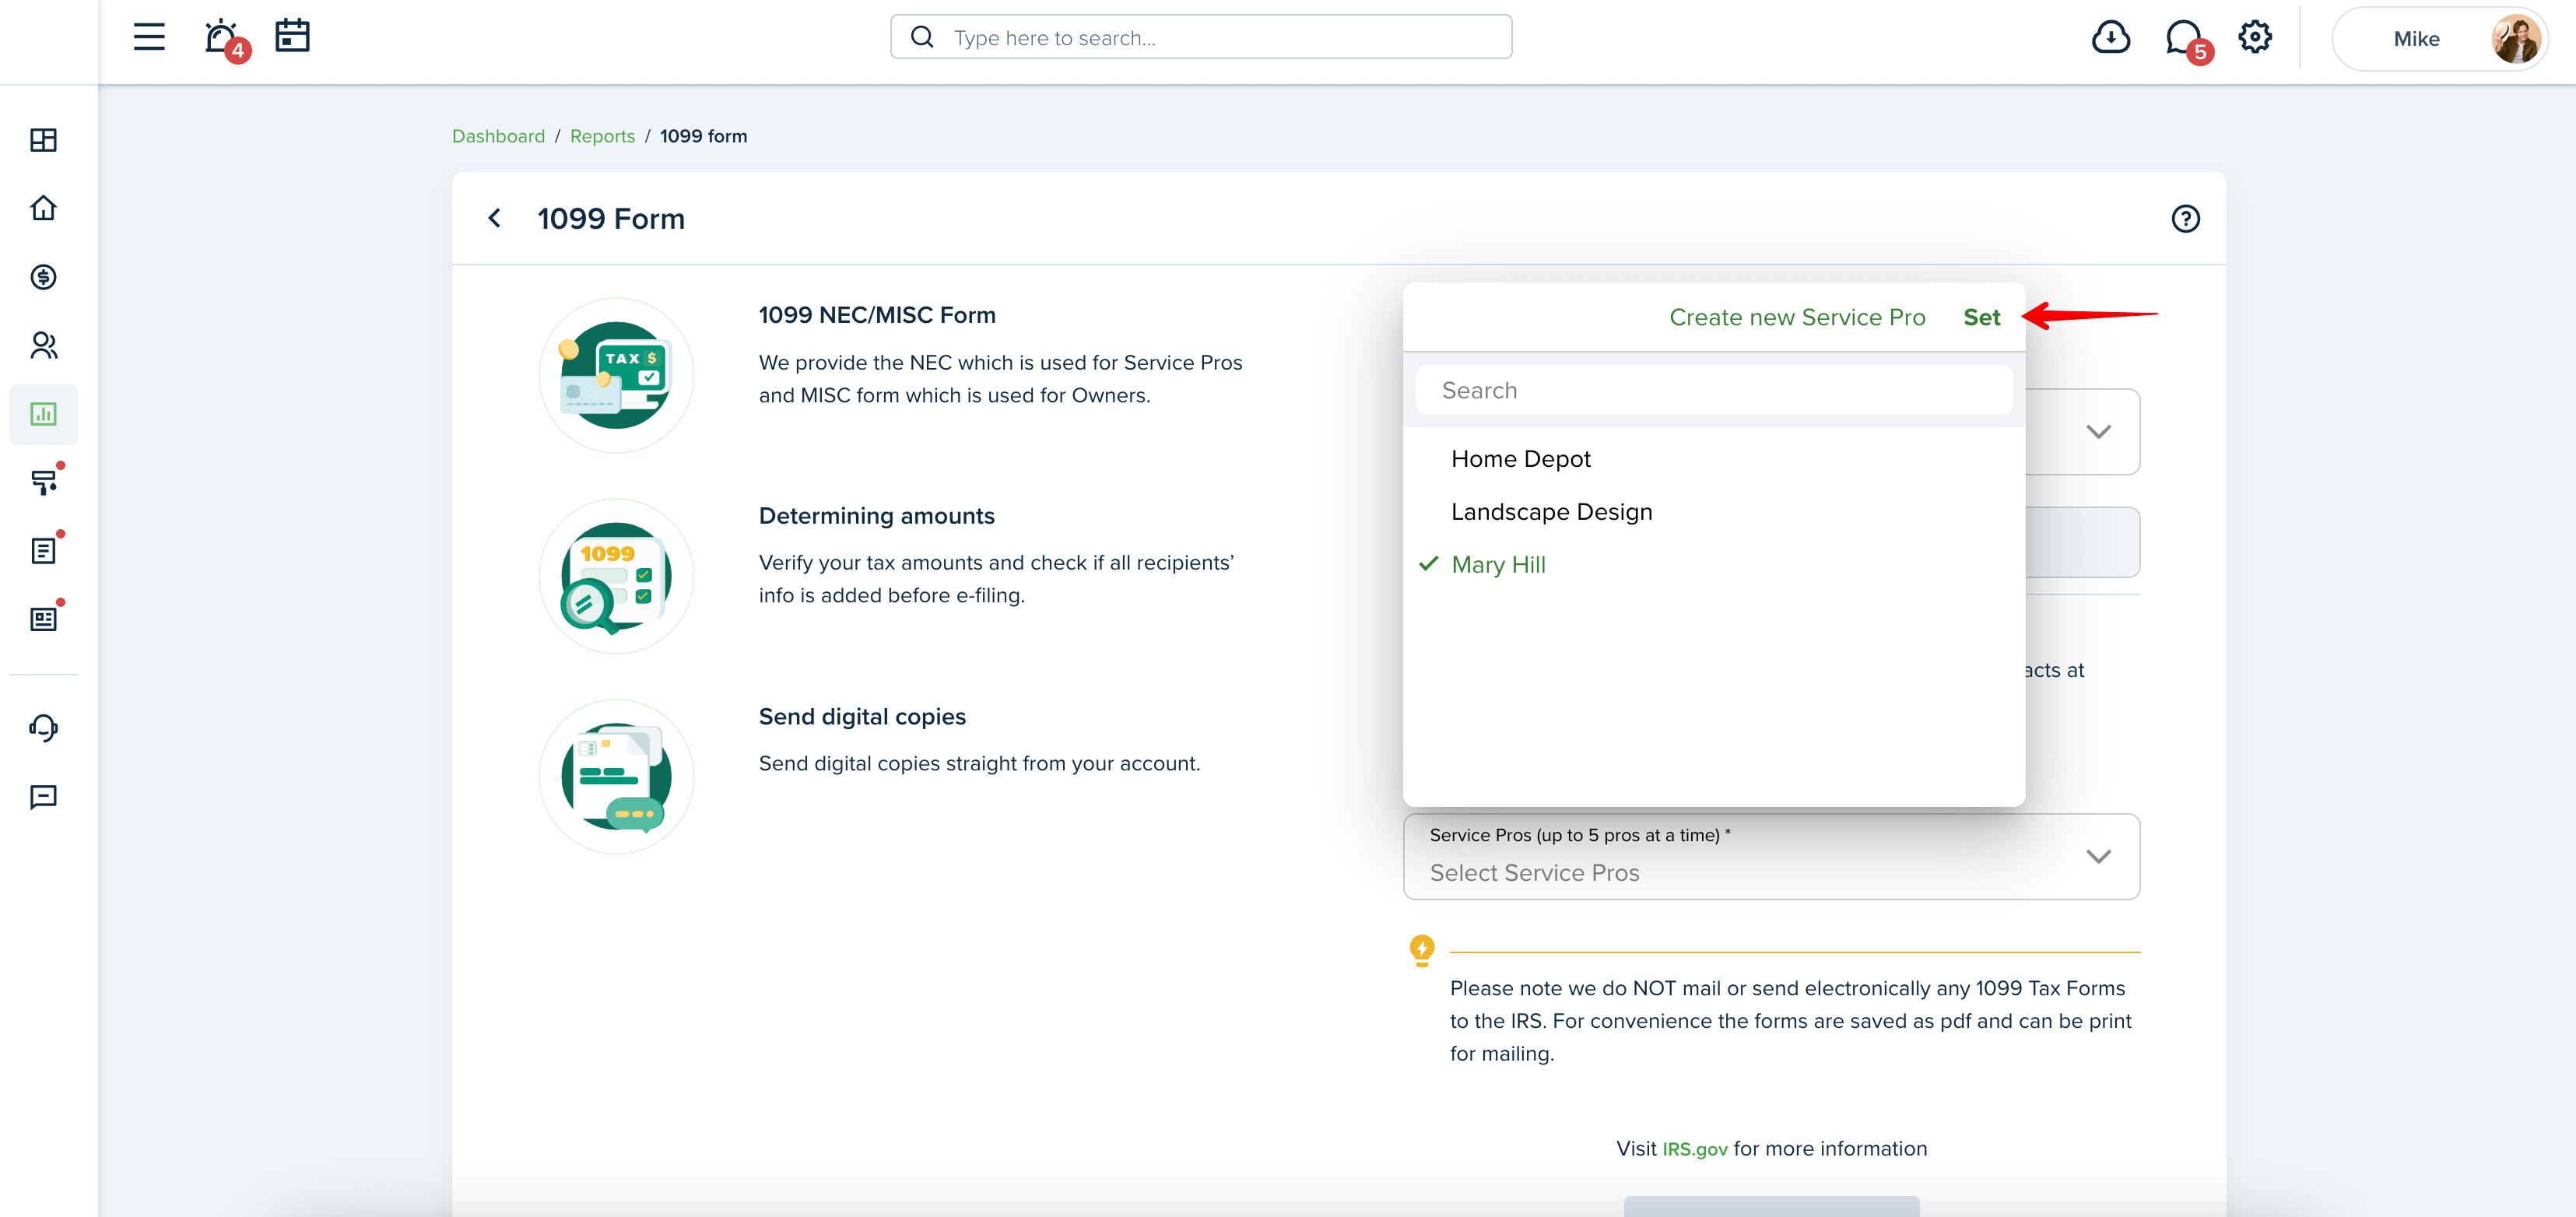Confirm selection with Set button
The image size is (2576, 1217).
1981,317
